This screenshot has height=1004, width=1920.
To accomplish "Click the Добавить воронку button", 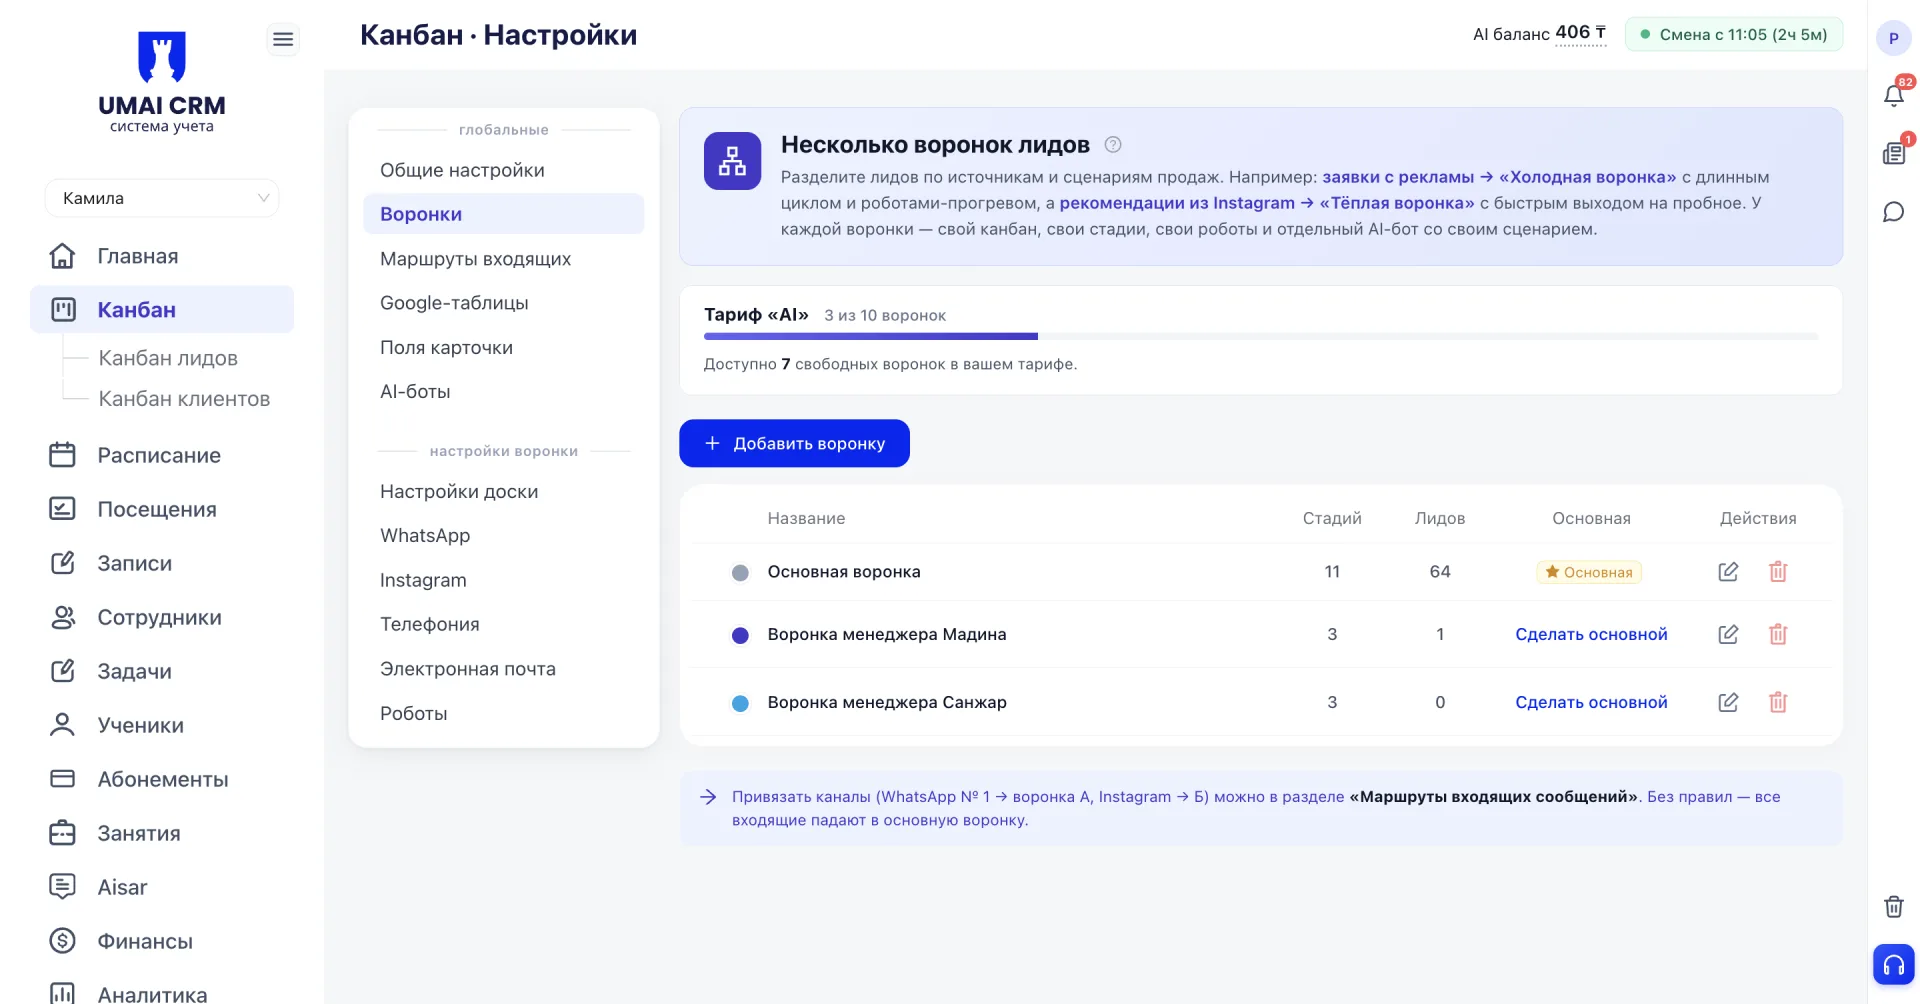I will [x=794, y=443].
